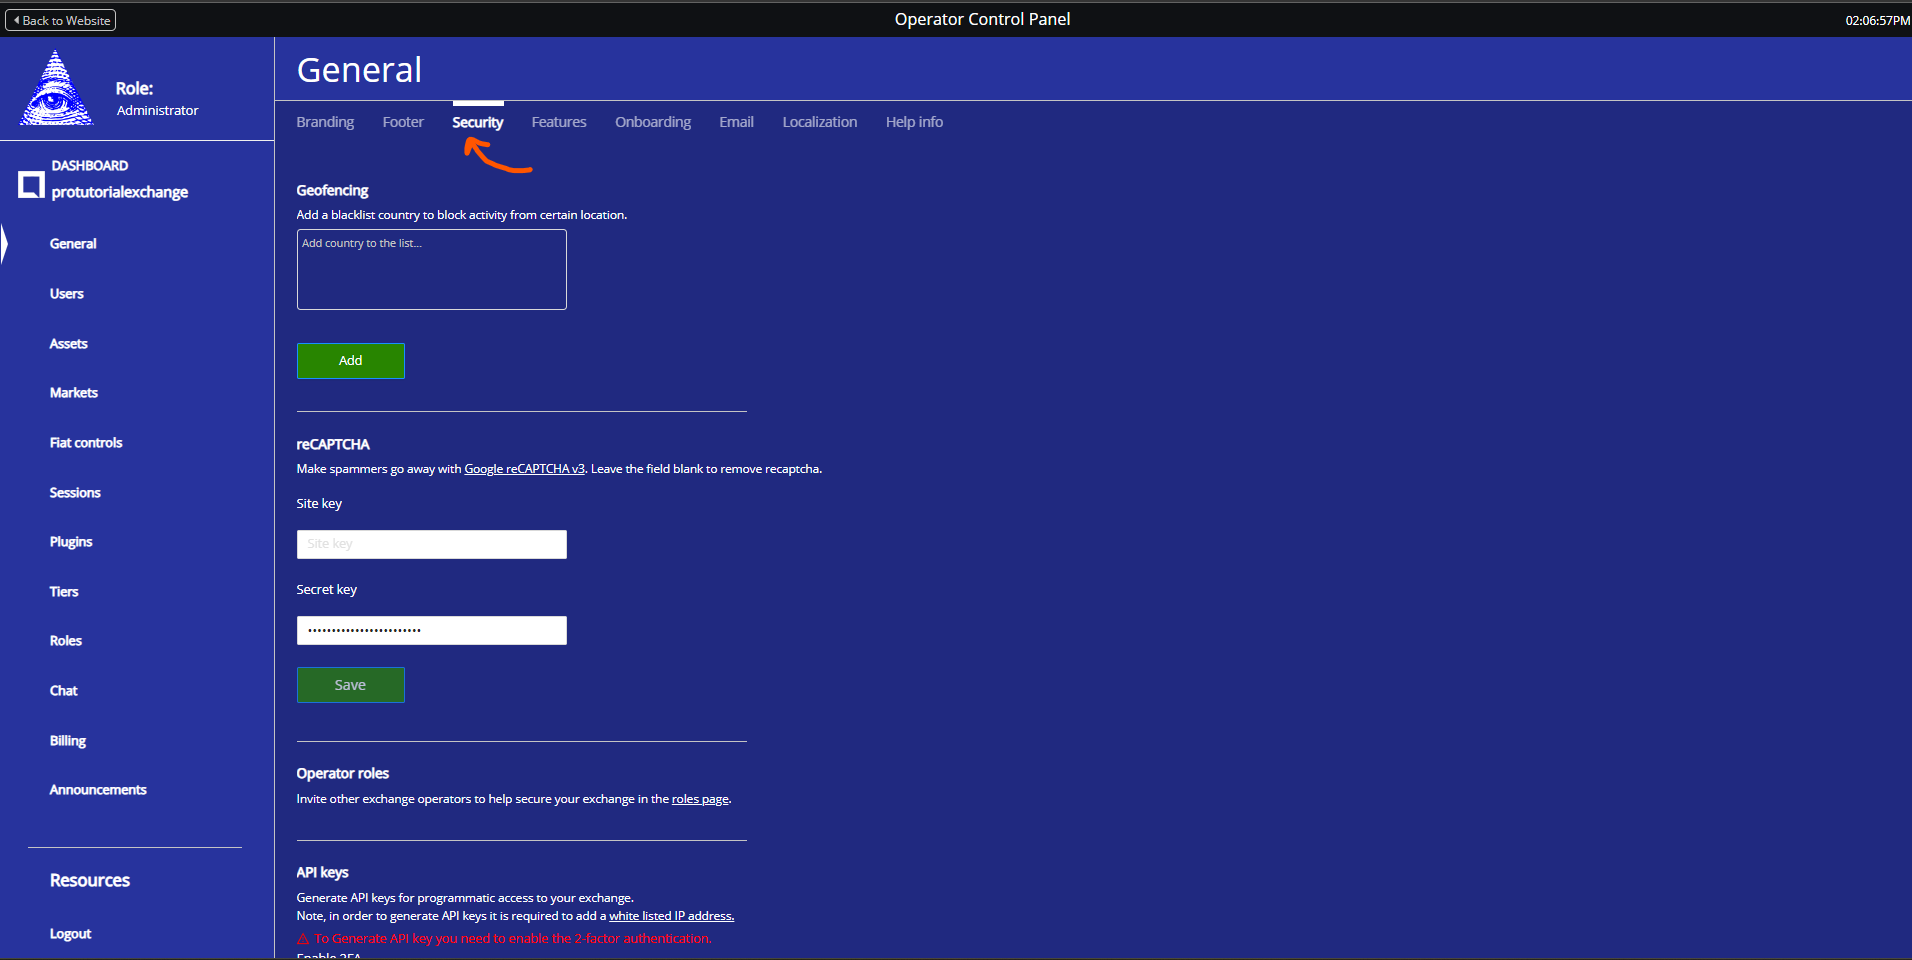Screen dimensions: 1912x960
Task: Click Back to Website button
Action: 61,20
